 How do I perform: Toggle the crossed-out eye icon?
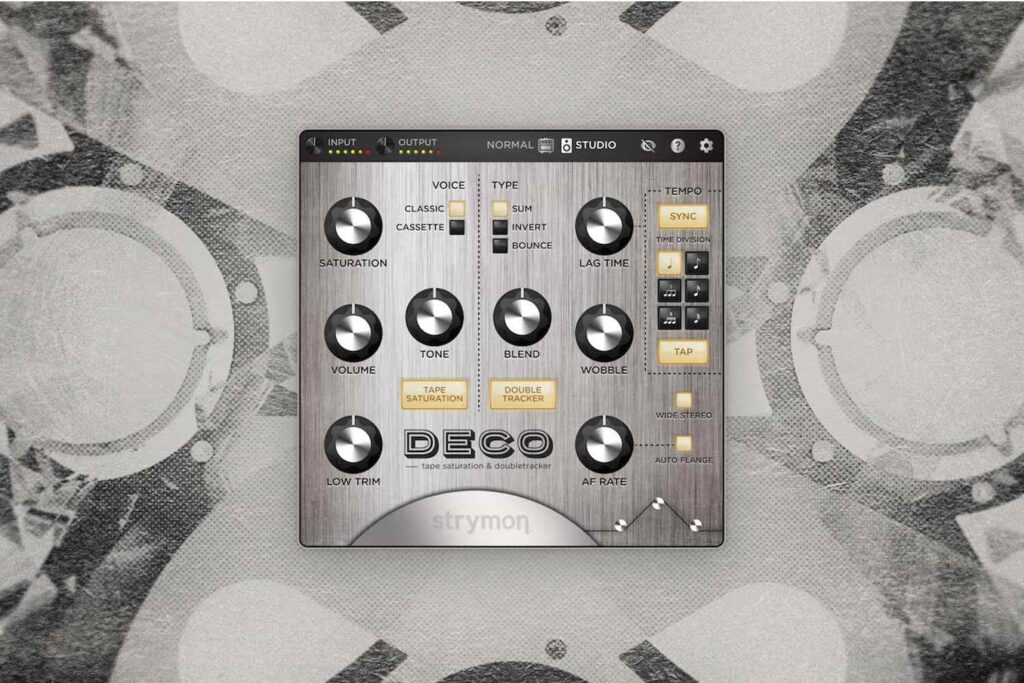[x=648, y=146]
